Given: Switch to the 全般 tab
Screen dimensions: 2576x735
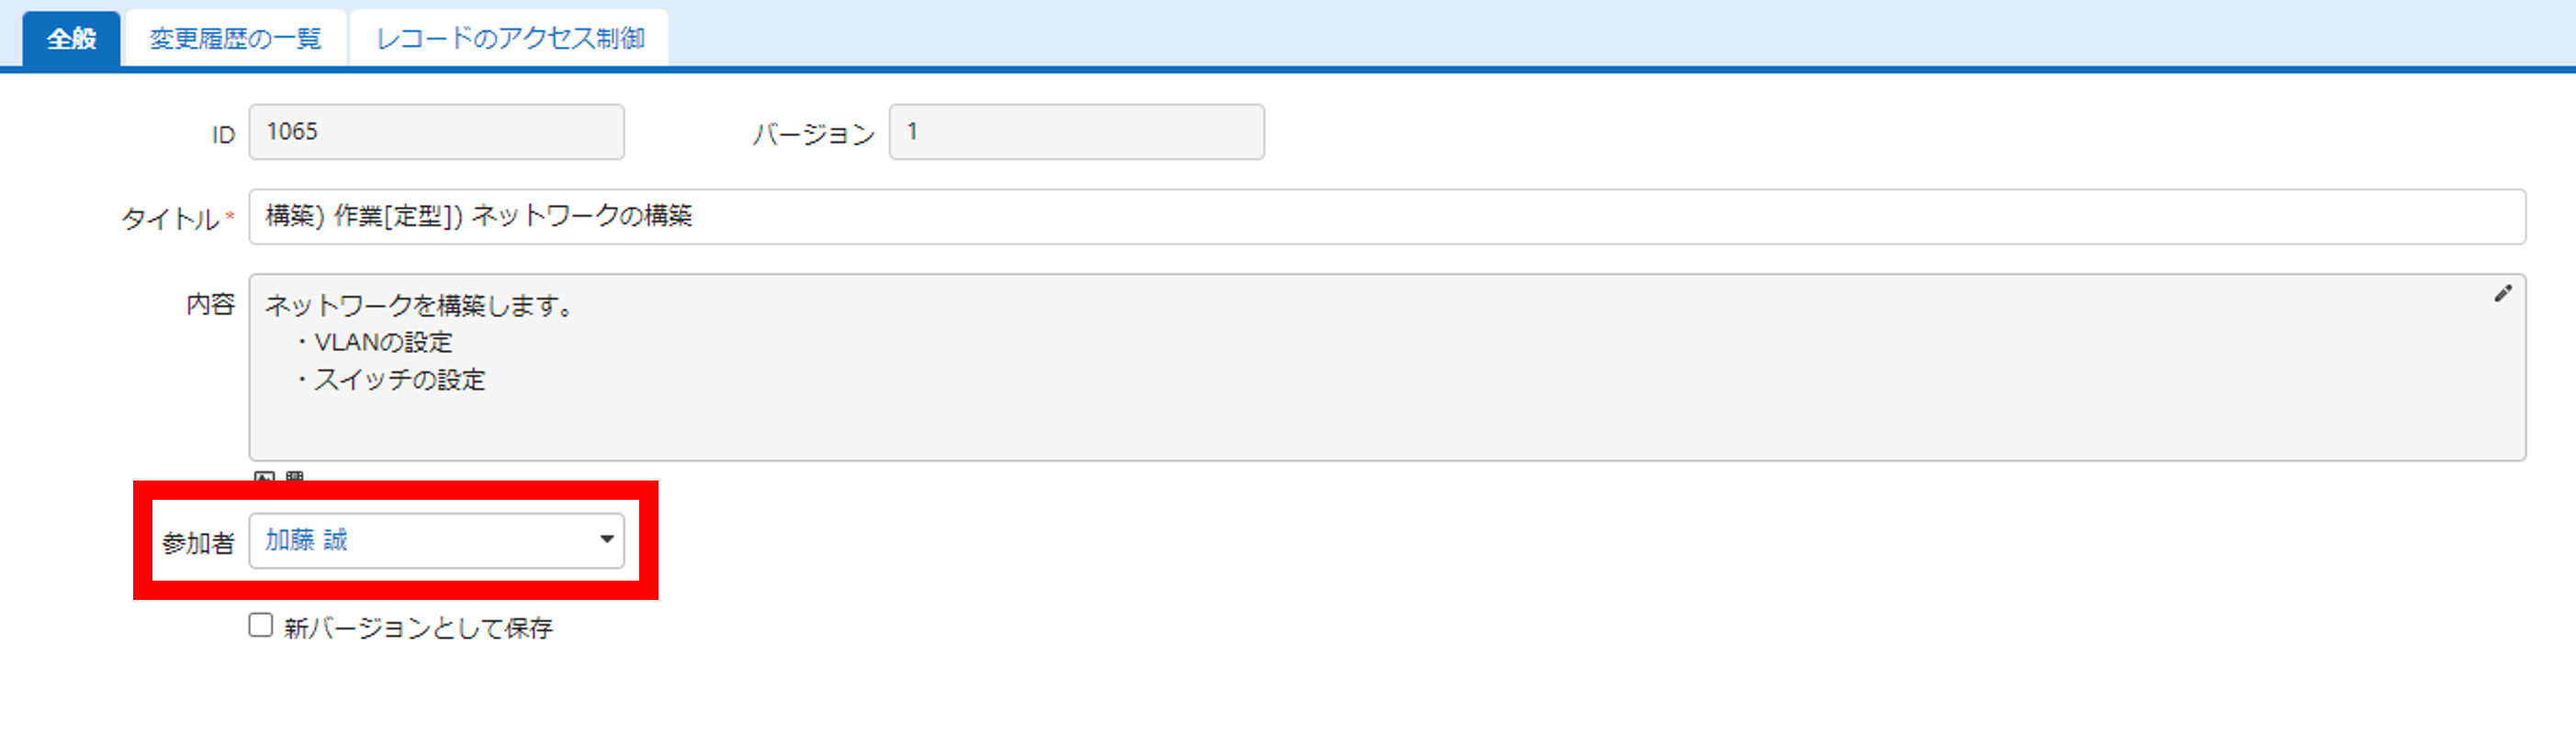Looking at the screenshot, I should [x=71, y=38].
